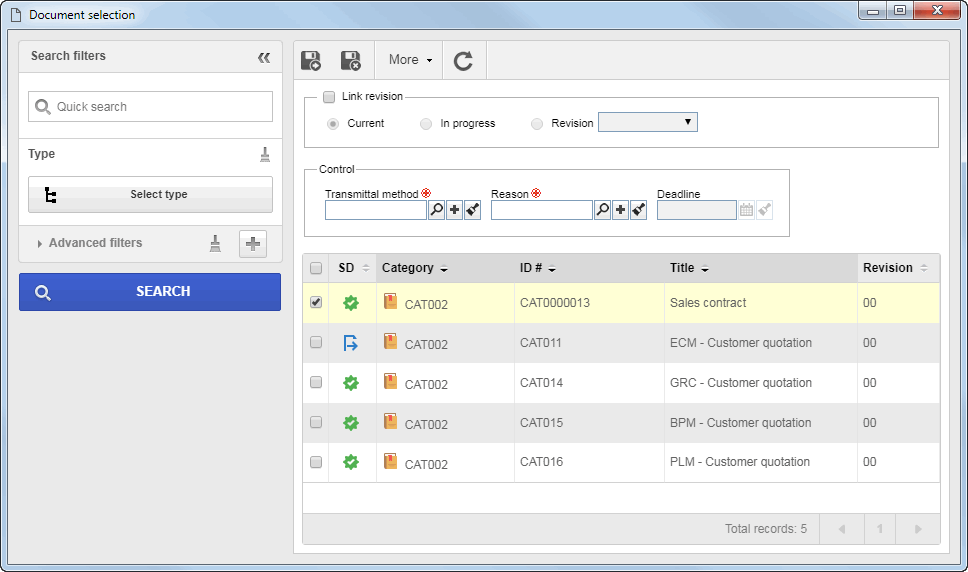Click the 'Total records: 5' text

click(766, 529)
